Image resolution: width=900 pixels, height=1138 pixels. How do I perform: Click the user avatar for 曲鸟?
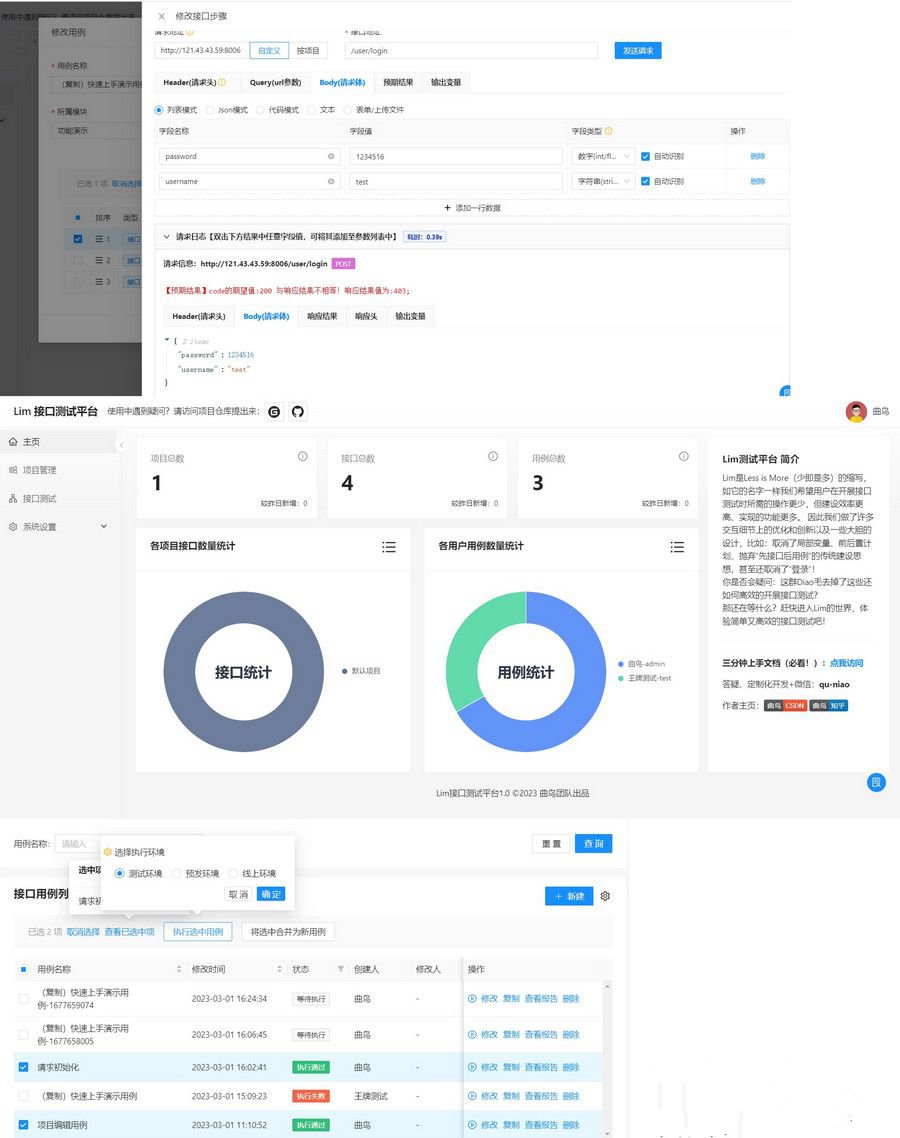coord(856,412)
